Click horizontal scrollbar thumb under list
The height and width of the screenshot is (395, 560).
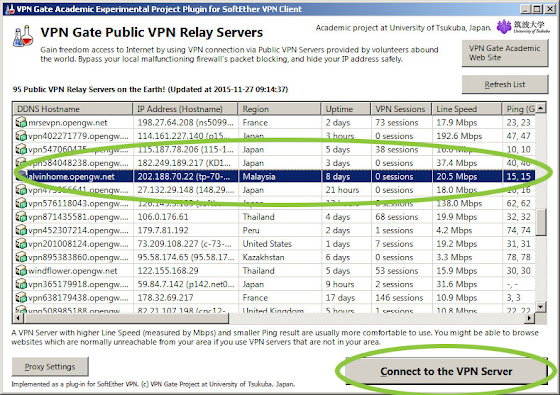click(x=126, y=318)
